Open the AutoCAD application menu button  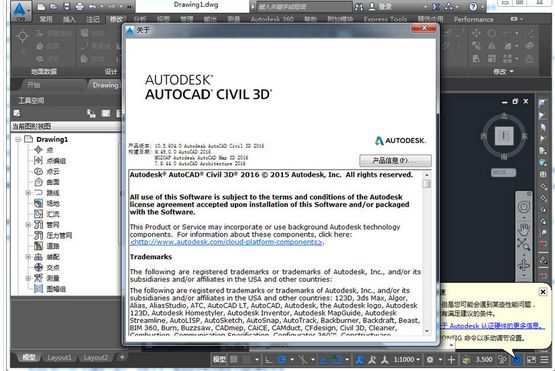20,10
